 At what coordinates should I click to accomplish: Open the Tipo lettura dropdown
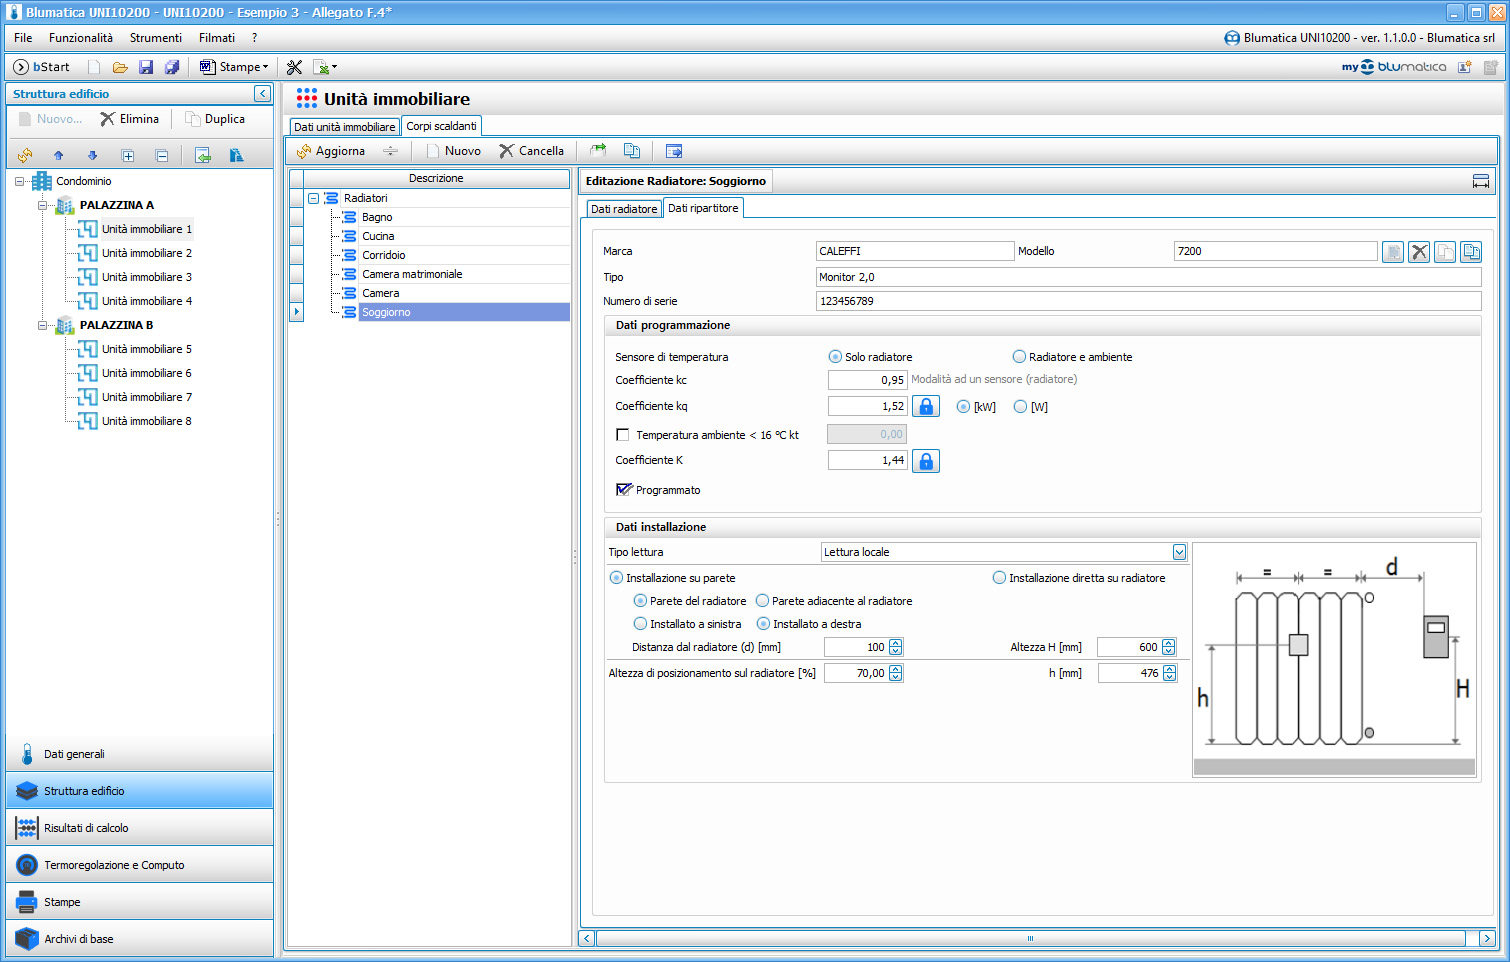click(x=1179, y=552)
